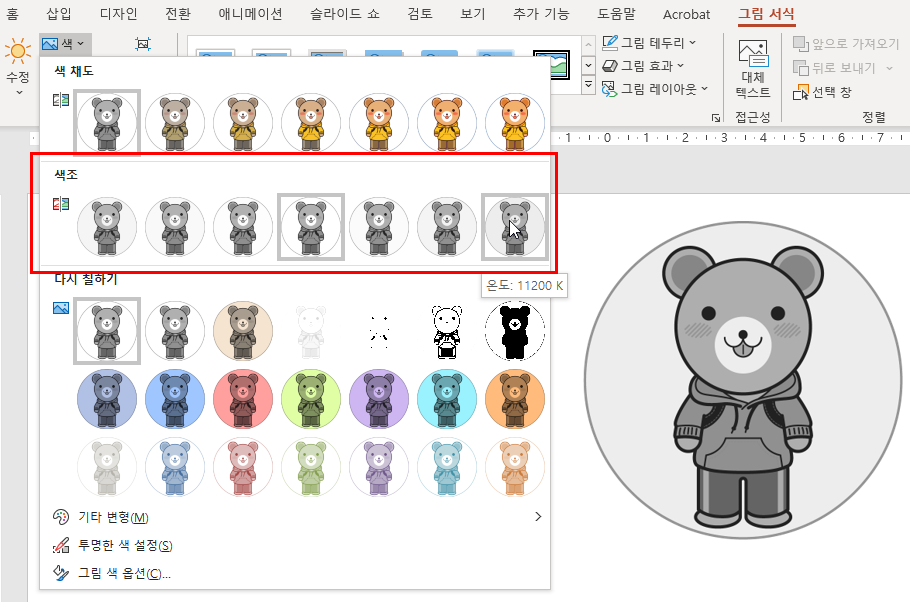Image resolution: width=910 pixels, height=602 pixels.
Task: Click the 앞으로 가져오기 (Bring Forward) icon
Action: point(801,44)
